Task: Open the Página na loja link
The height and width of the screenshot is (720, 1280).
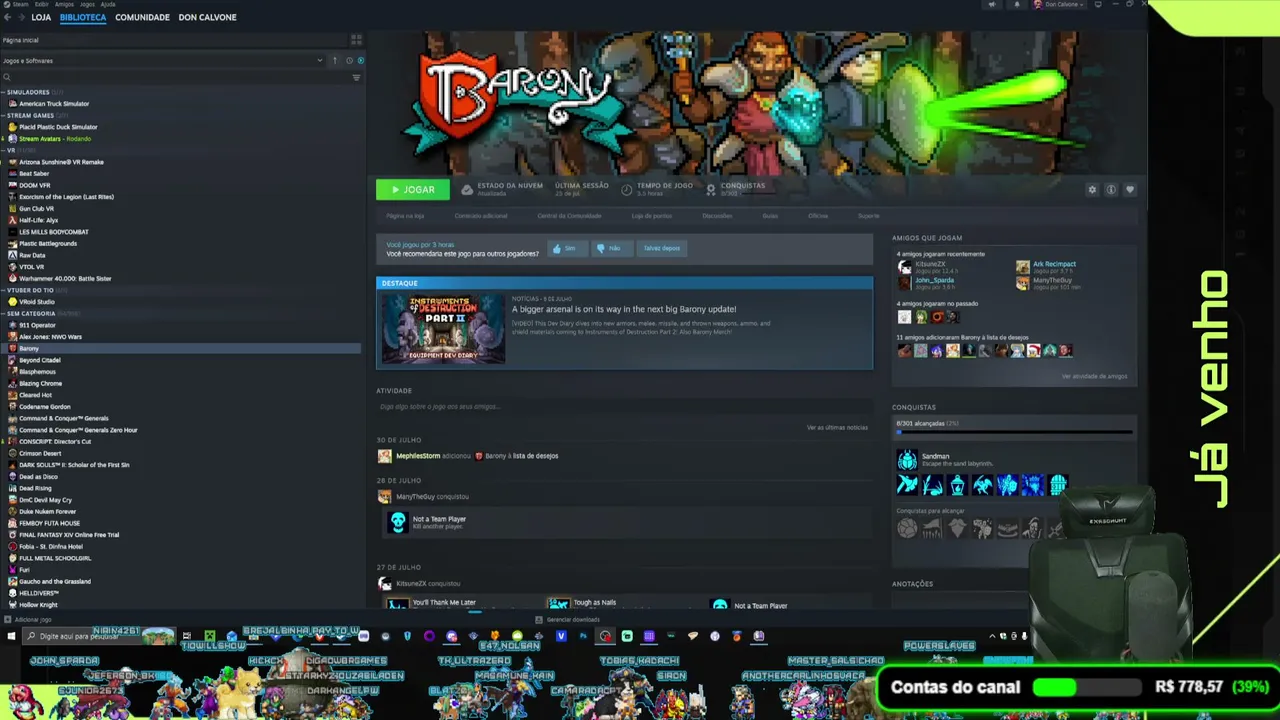Action: click(x=405, y=216)
